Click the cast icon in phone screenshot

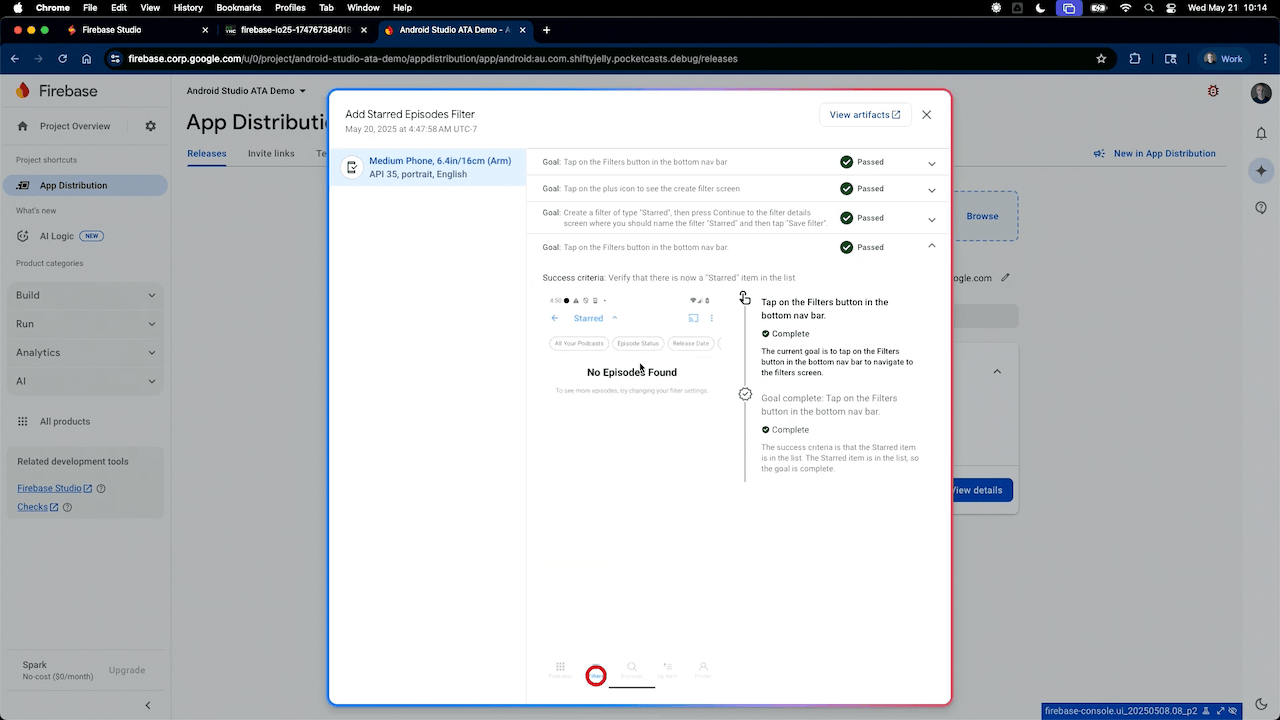[693, 318]
